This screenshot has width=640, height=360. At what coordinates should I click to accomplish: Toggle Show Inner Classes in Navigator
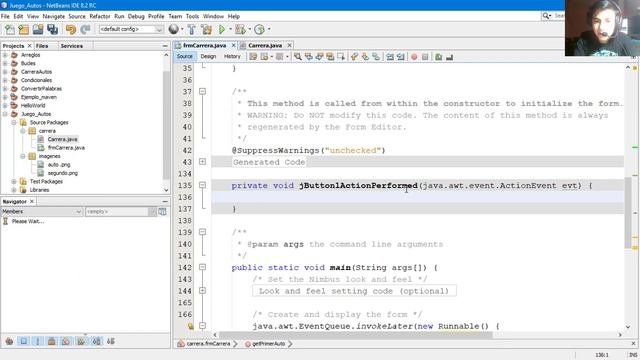(x=66, y=341)
